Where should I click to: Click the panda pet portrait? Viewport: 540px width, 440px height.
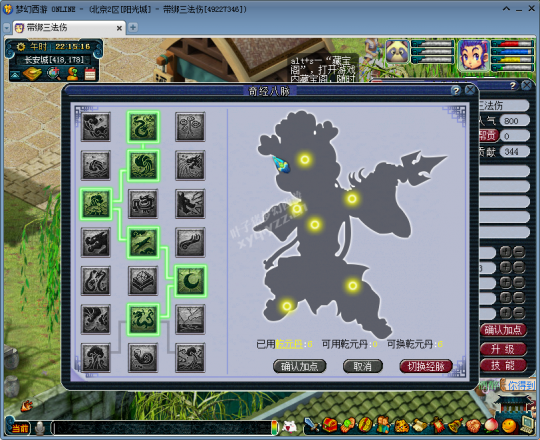(x=397, y=52)
